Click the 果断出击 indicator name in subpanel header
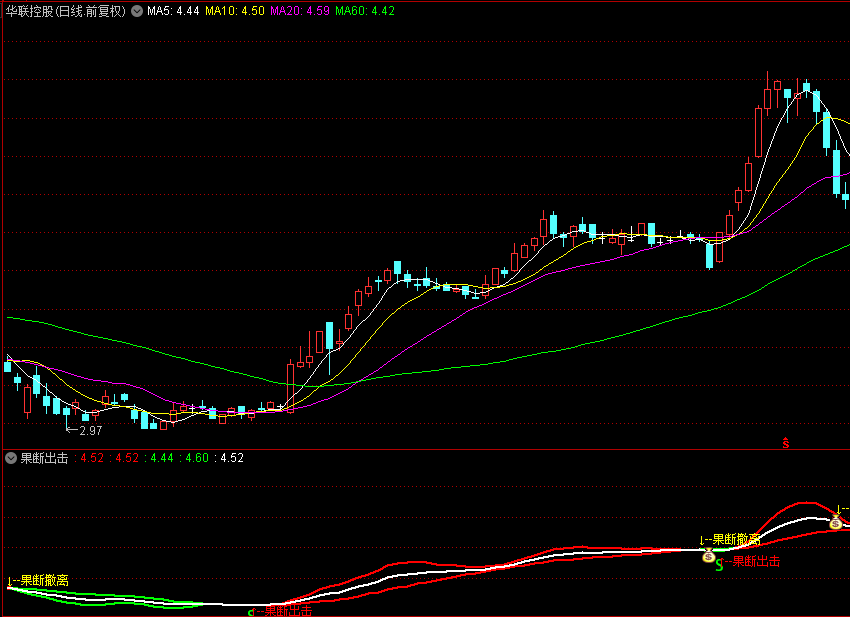The width and height of the screenshot is (850, 617). point(44,458)
